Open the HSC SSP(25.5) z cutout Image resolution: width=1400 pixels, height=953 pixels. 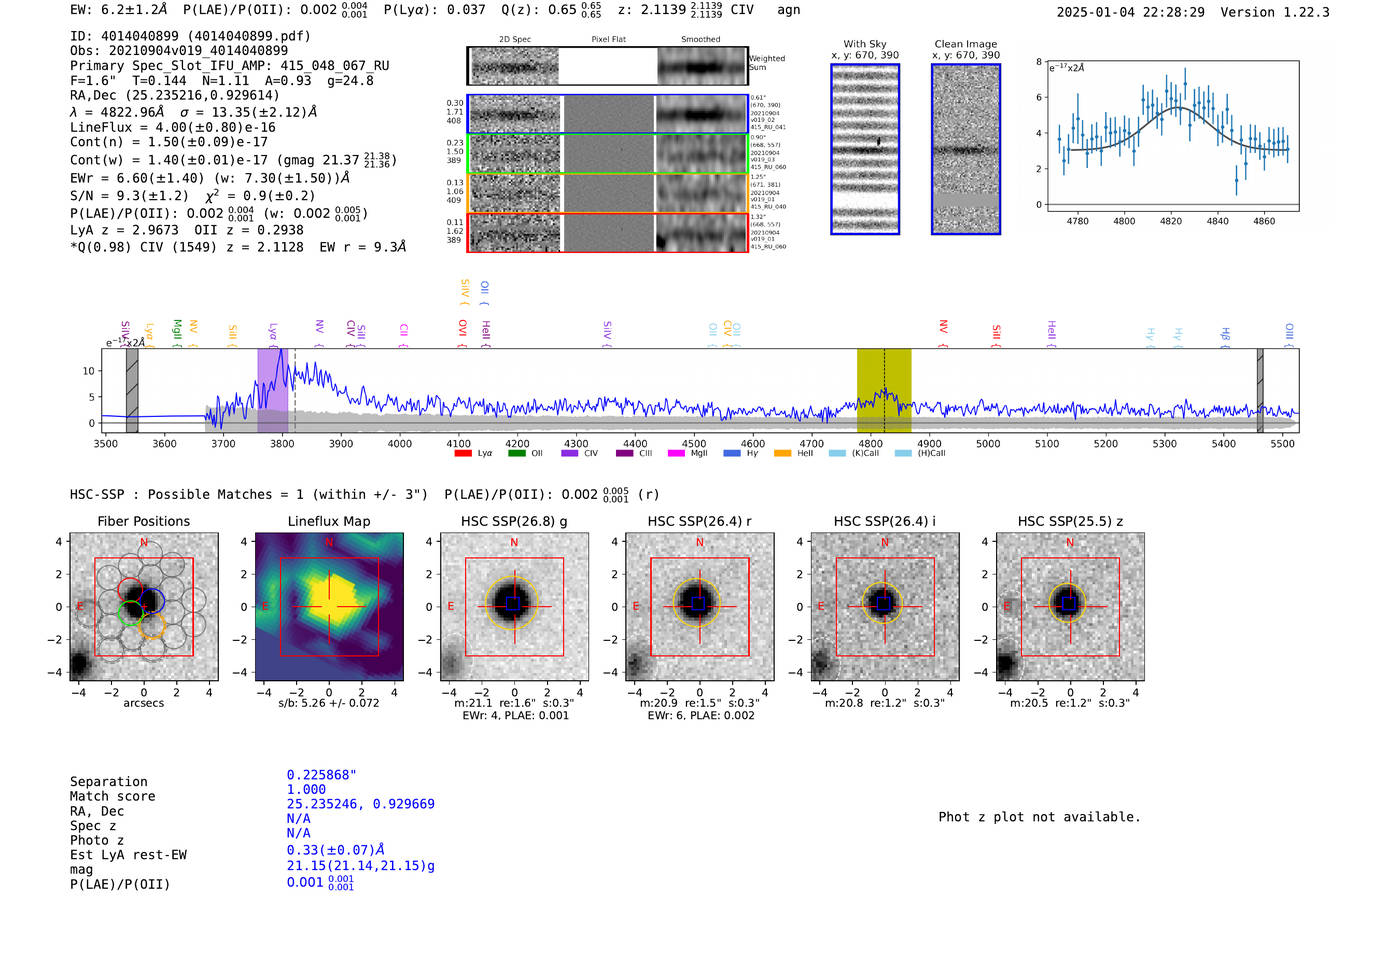[x=1070, y=607]
